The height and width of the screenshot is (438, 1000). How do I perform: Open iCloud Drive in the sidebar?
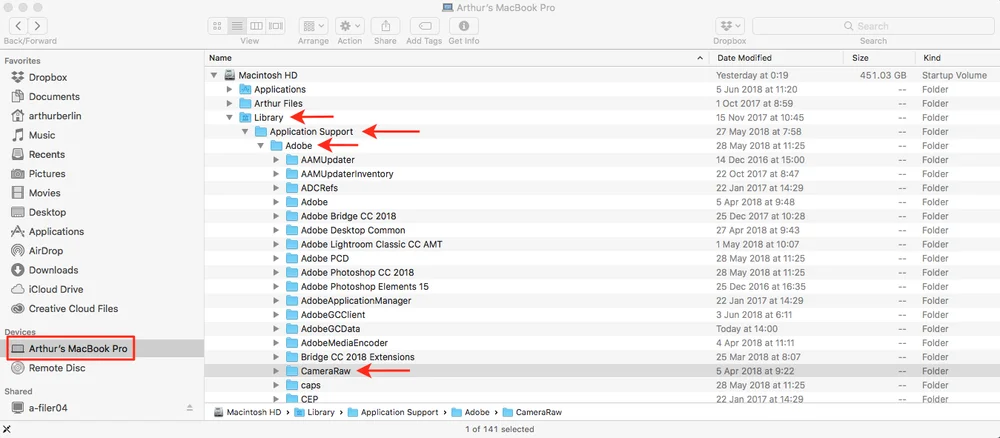pyautogui.click(x=54, y=289)
